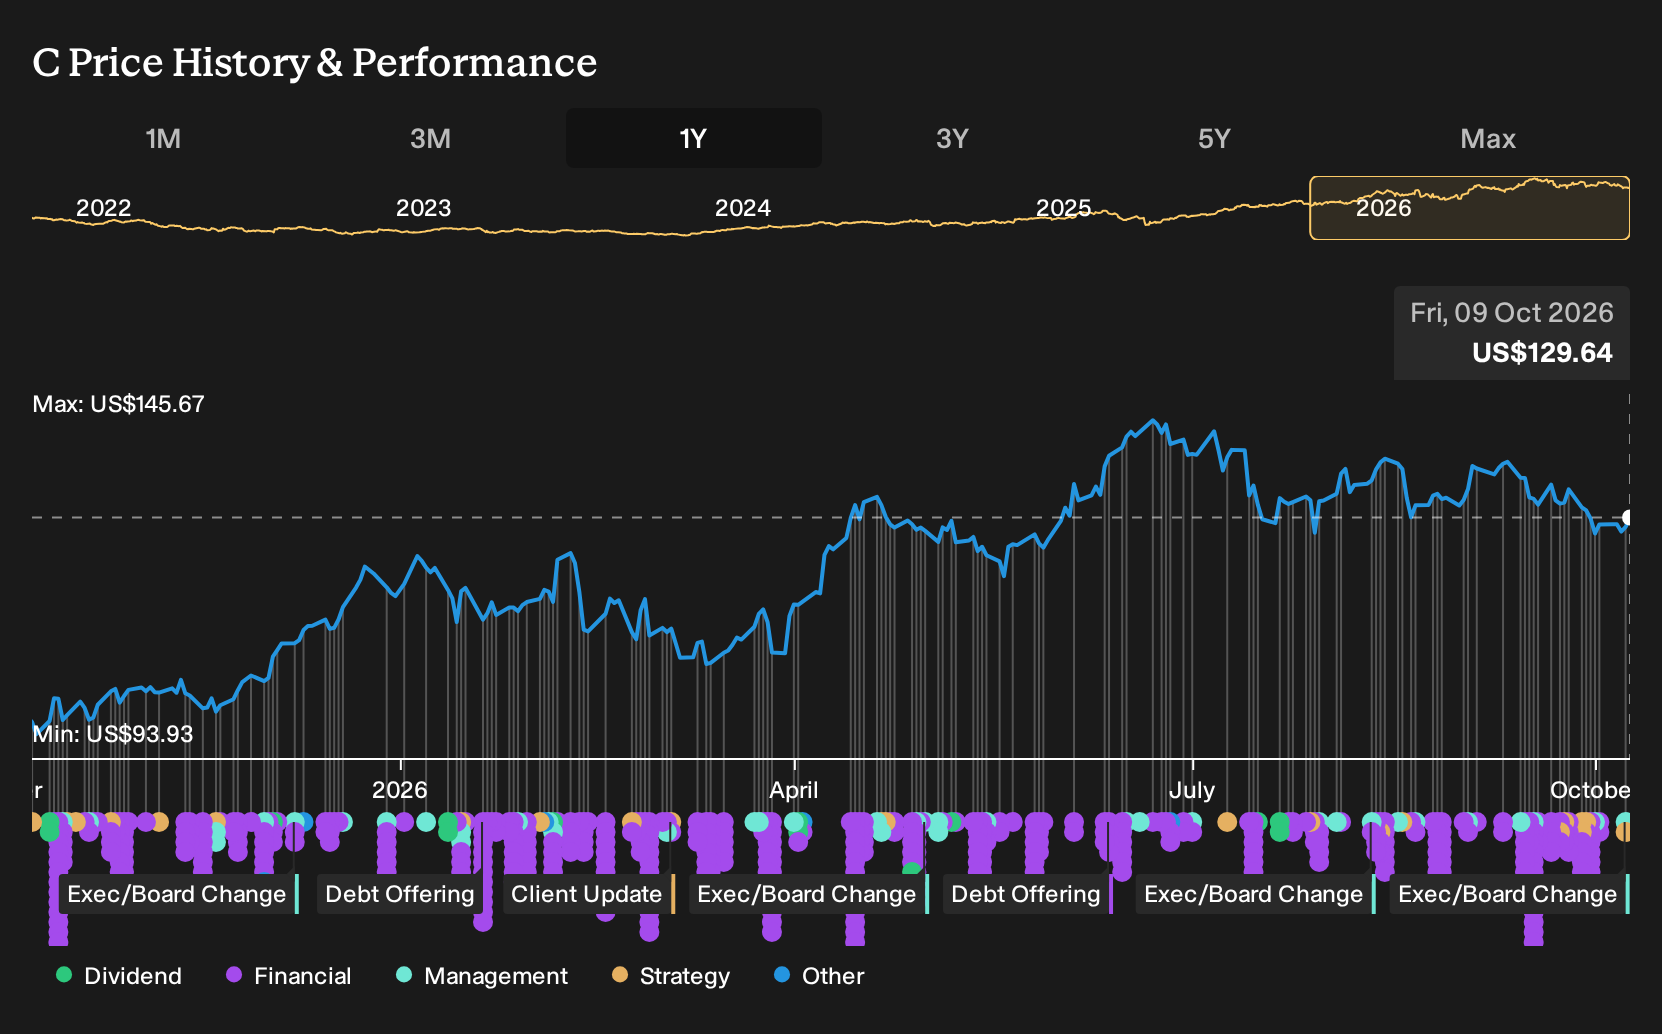Click the April x-axis label
This screenshot has width=1662, height=1034.
(x=794, y=790)
